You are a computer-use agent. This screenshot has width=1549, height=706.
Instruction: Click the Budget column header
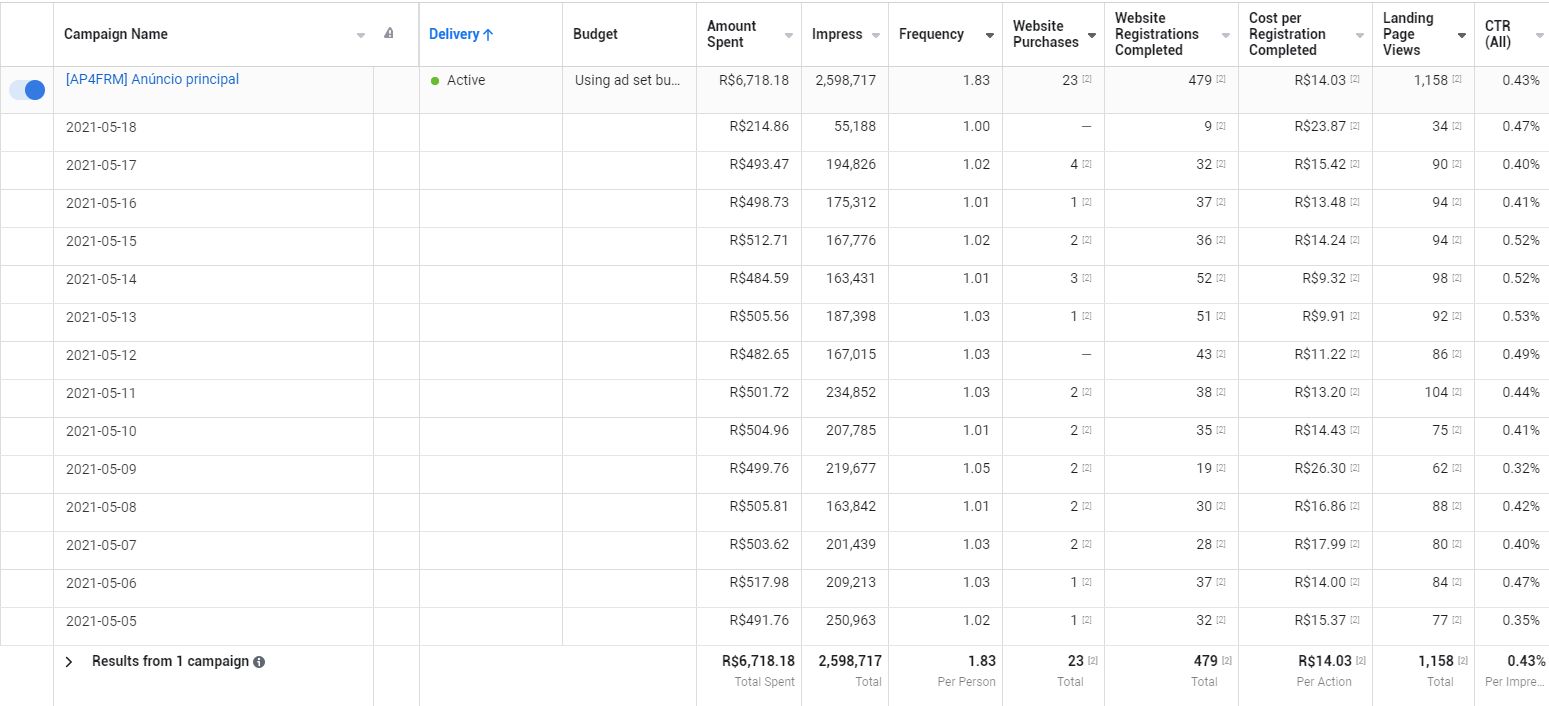595,34
